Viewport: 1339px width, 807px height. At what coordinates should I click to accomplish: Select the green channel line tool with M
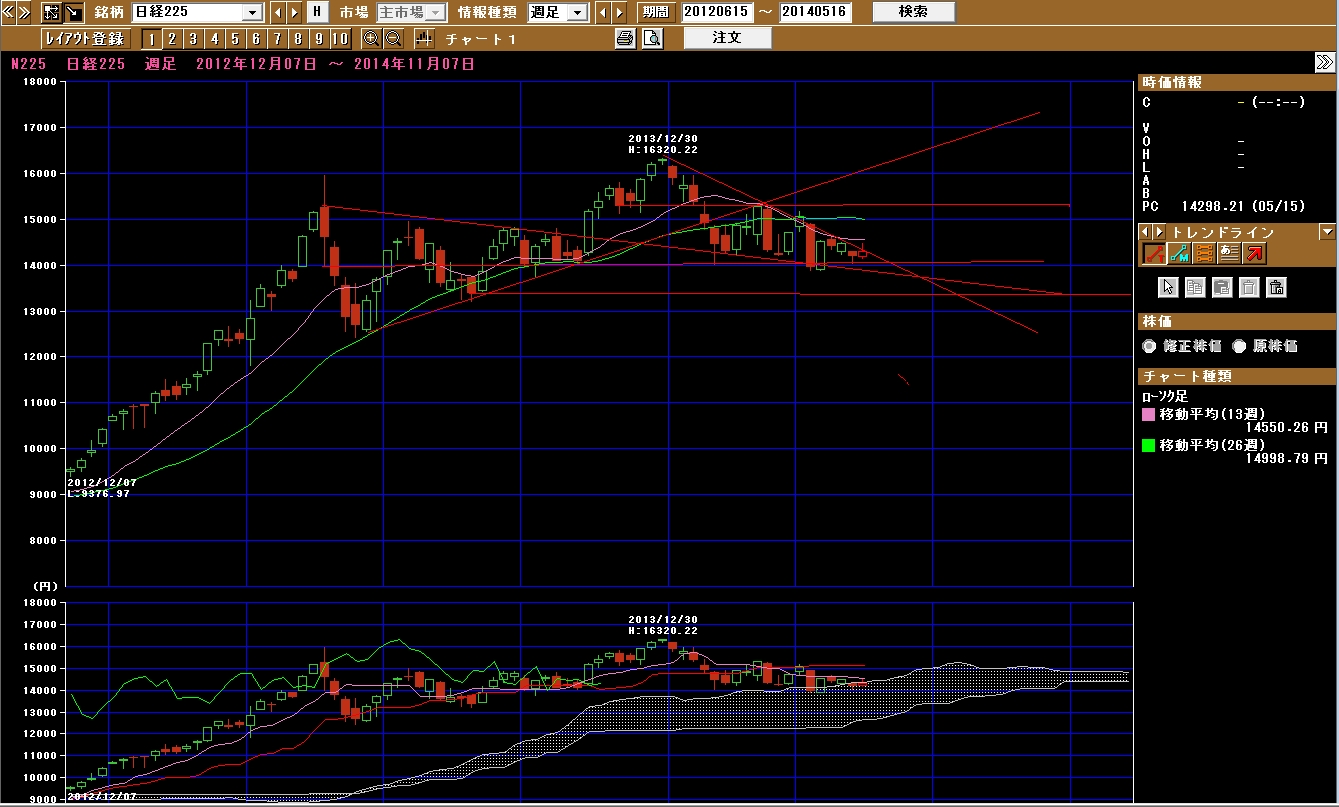point(1179,254)
